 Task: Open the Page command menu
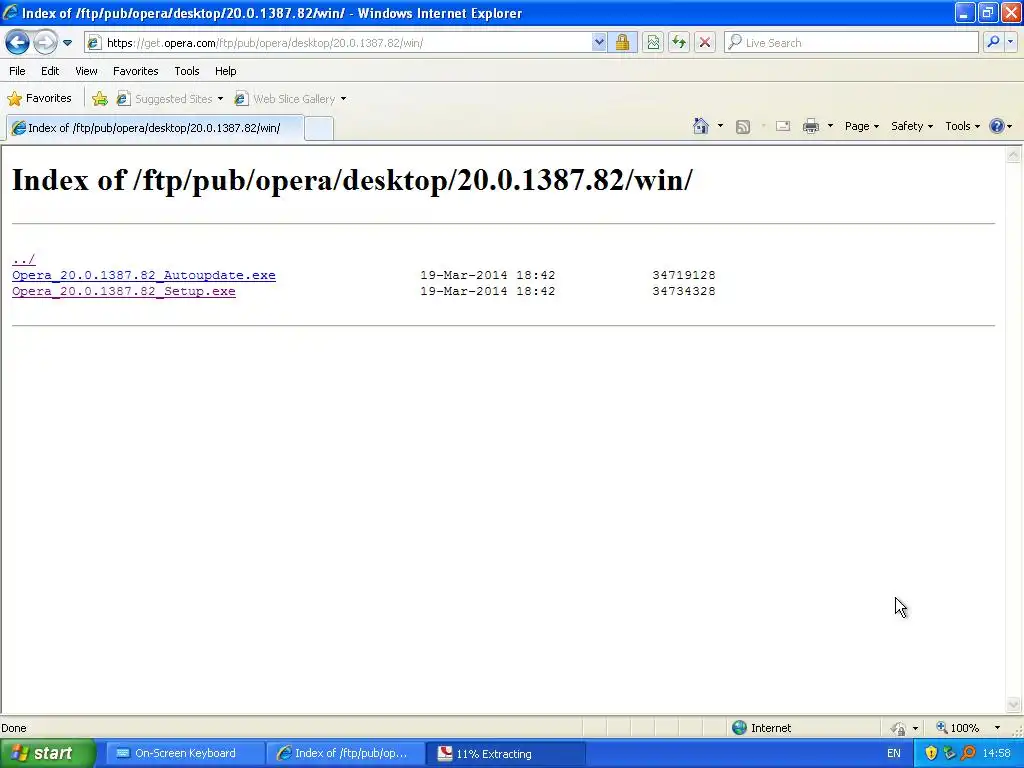click(x=861, y=126)
